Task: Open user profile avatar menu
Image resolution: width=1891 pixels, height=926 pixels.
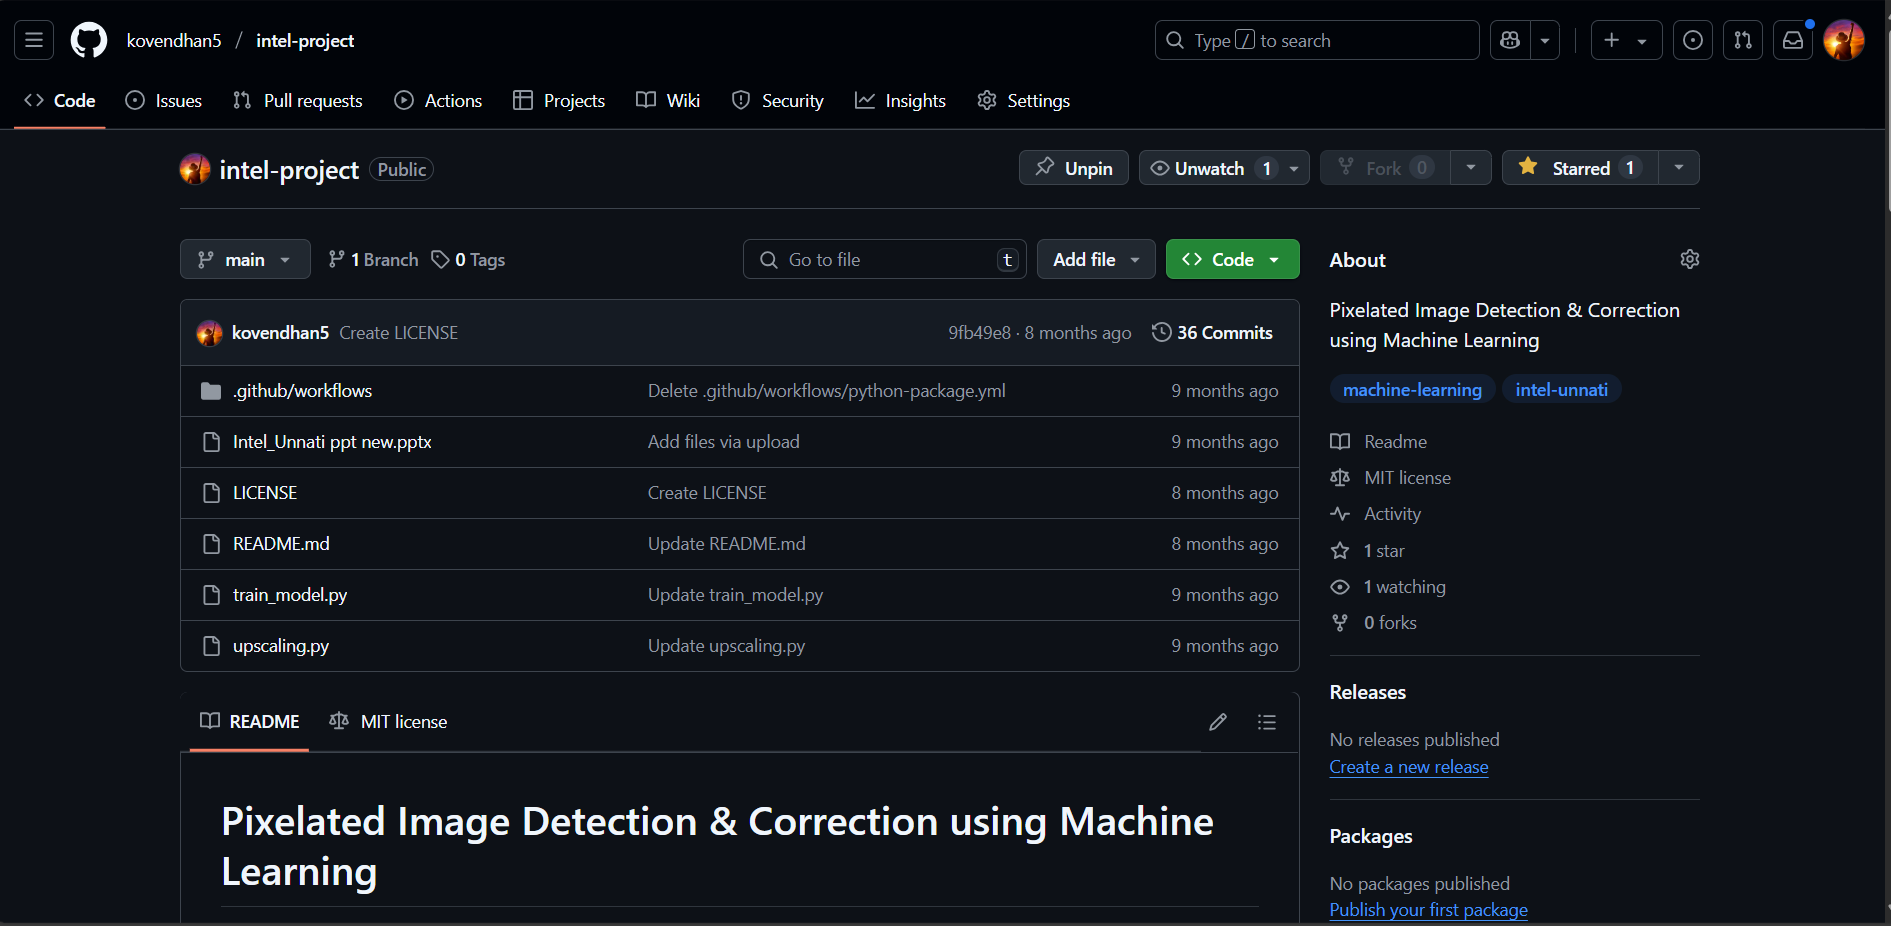Action: click(1844, 40)
